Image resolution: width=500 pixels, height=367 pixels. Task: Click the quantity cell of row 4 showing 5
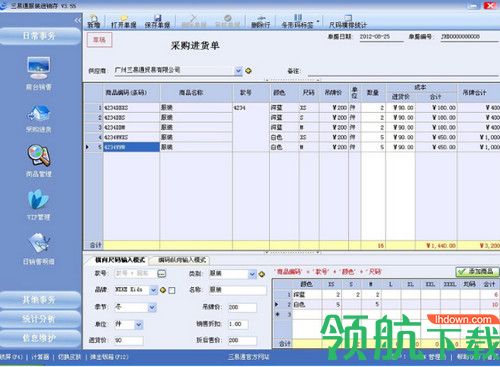373,137
